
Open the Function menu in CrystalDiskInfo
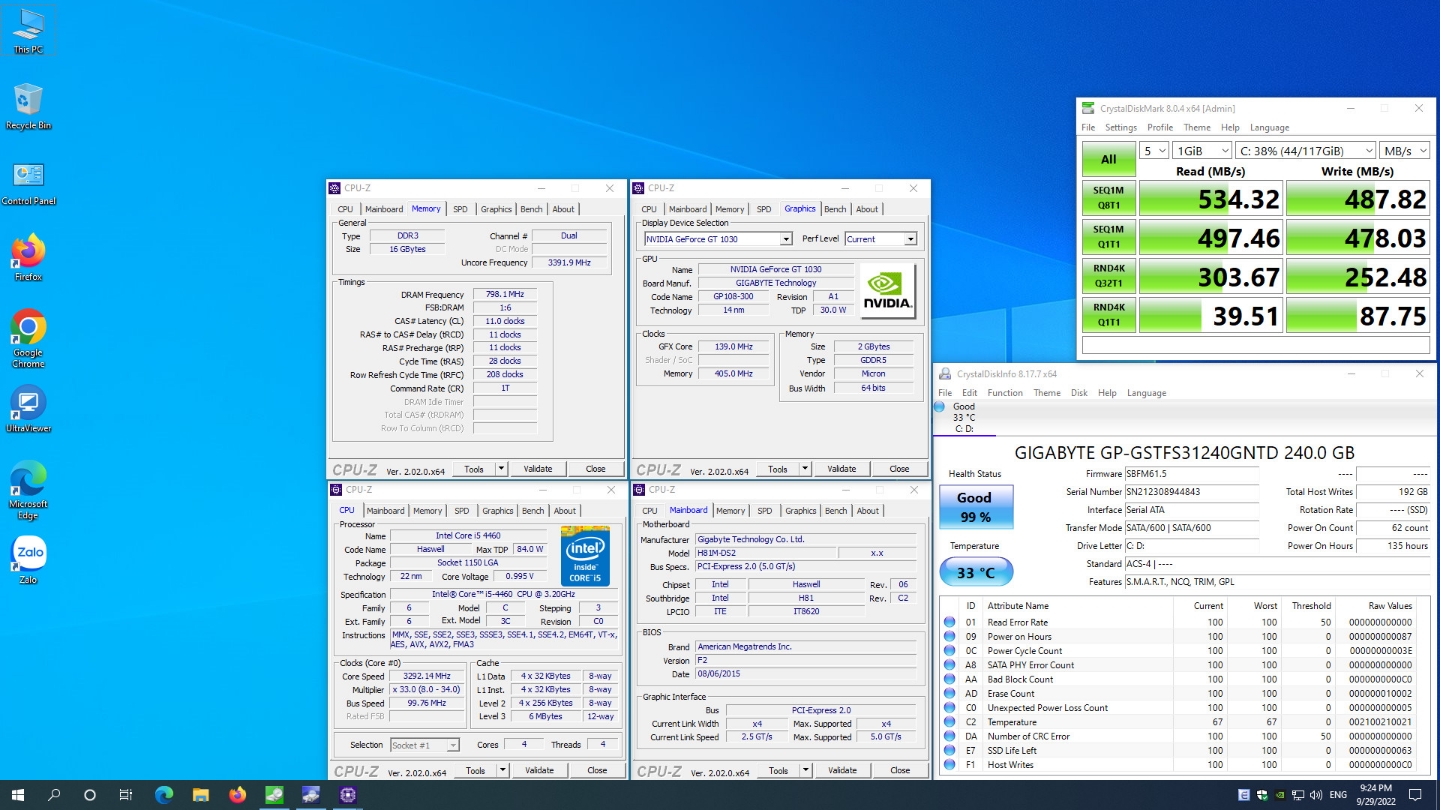click(x=1005, y=393)
